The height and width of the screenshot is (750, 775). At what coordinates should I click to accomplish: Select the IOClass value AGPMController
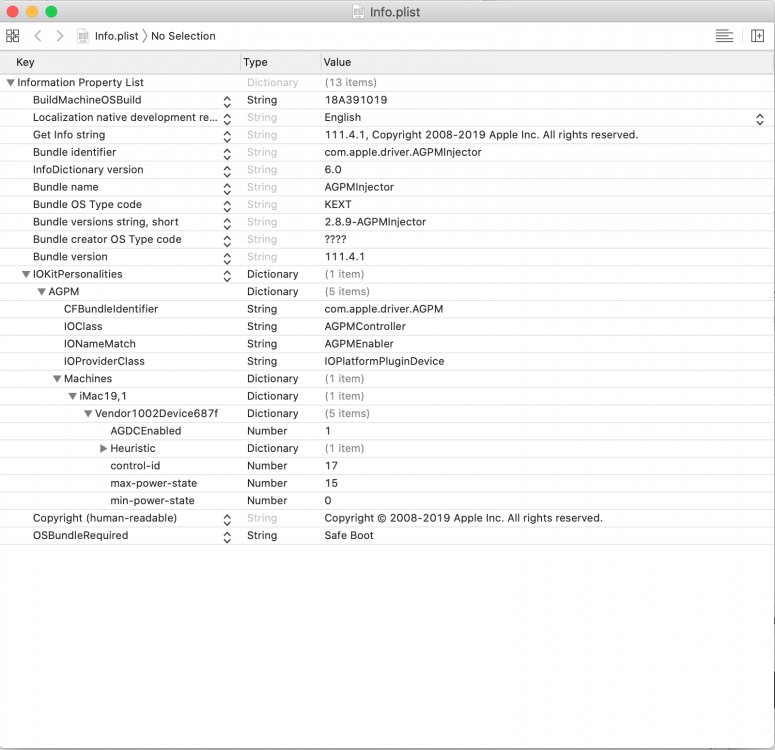[365, 326]
